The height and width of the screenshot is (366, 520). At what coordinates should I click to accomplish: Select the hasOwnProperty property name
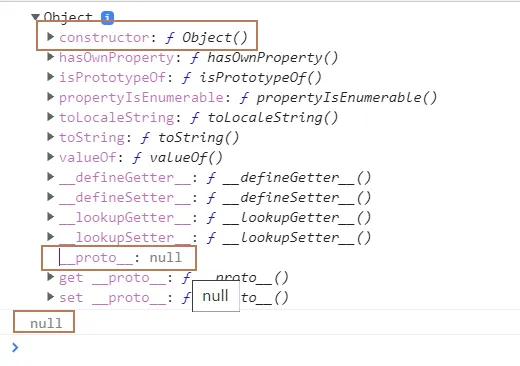116,58
